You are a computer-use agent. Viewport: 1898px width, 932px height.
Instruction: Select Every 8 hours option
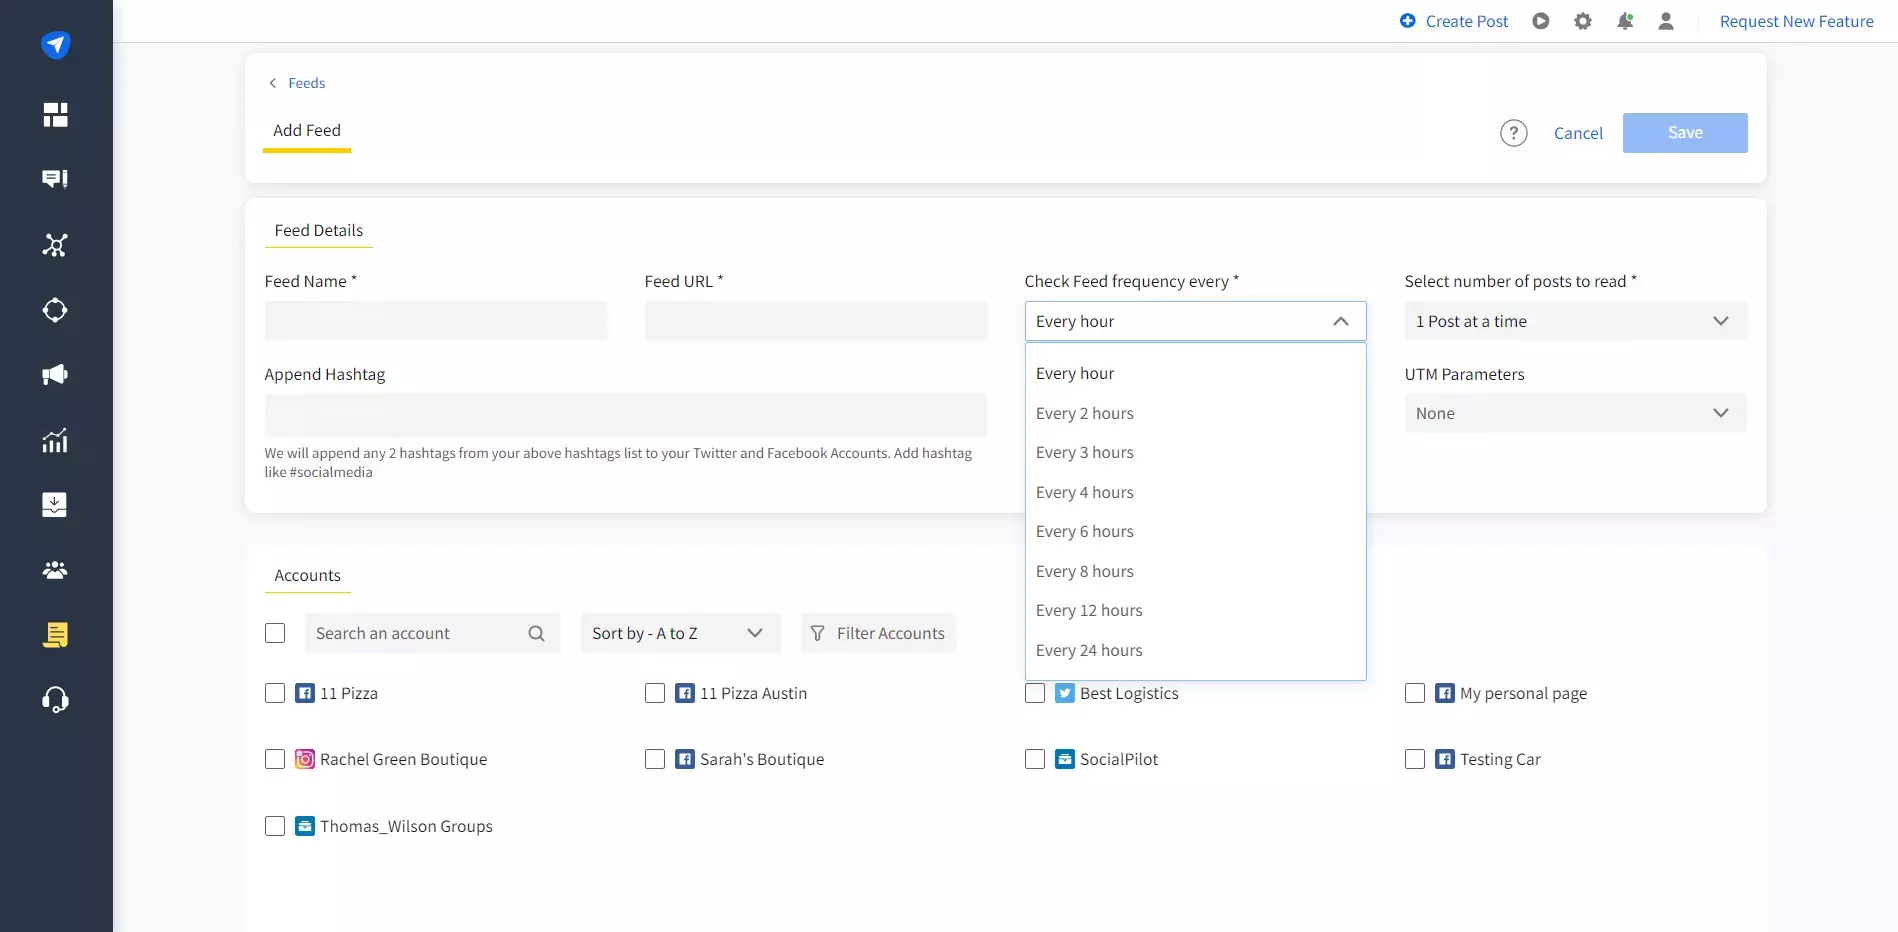pos(1195,571)
